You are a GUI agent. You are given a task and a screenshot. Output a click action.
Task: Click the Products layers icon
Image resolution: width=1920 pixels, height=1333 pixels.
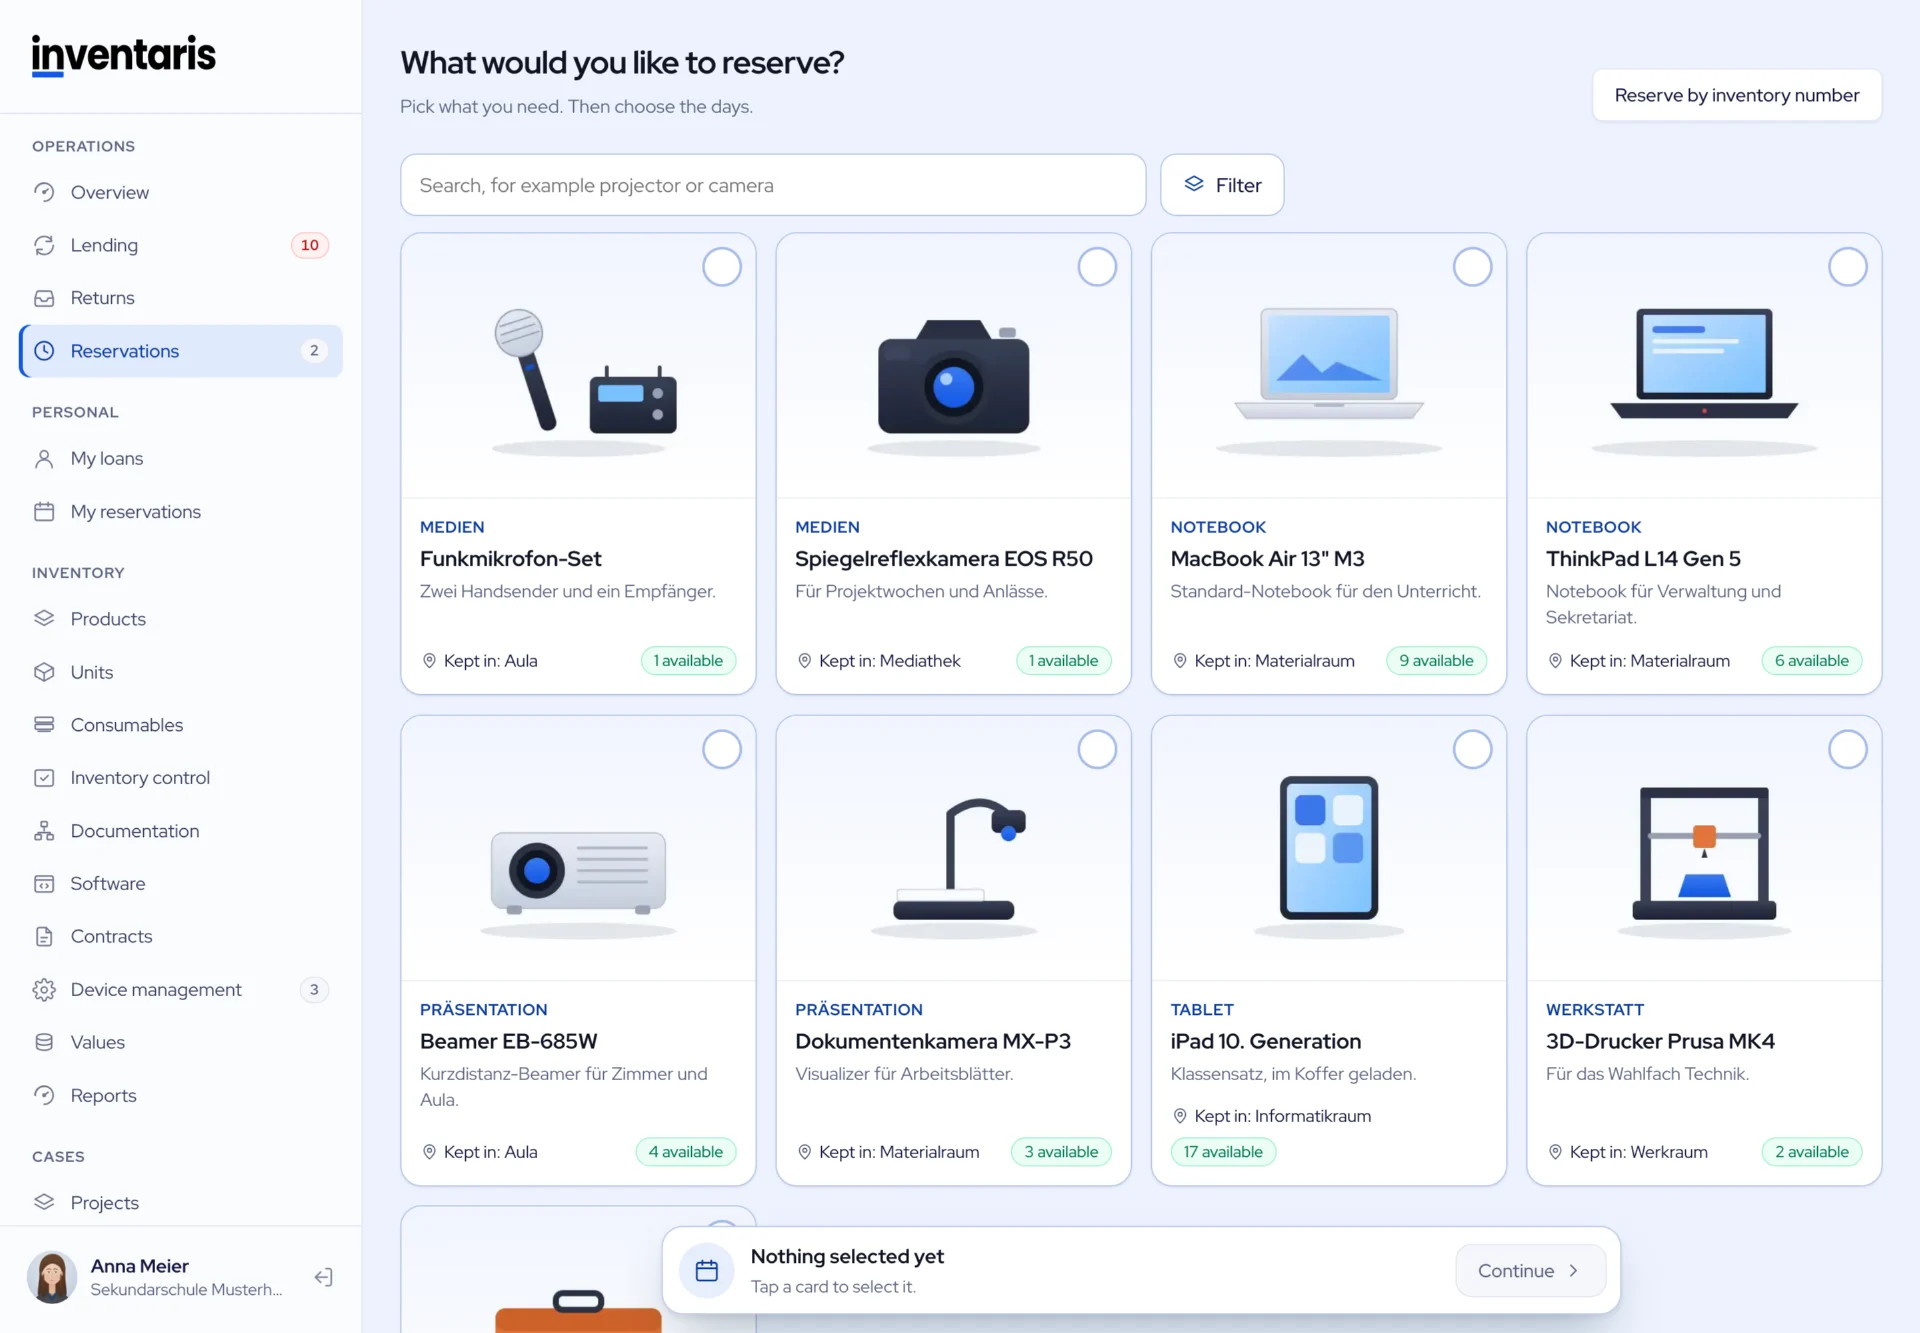(44, 618)
